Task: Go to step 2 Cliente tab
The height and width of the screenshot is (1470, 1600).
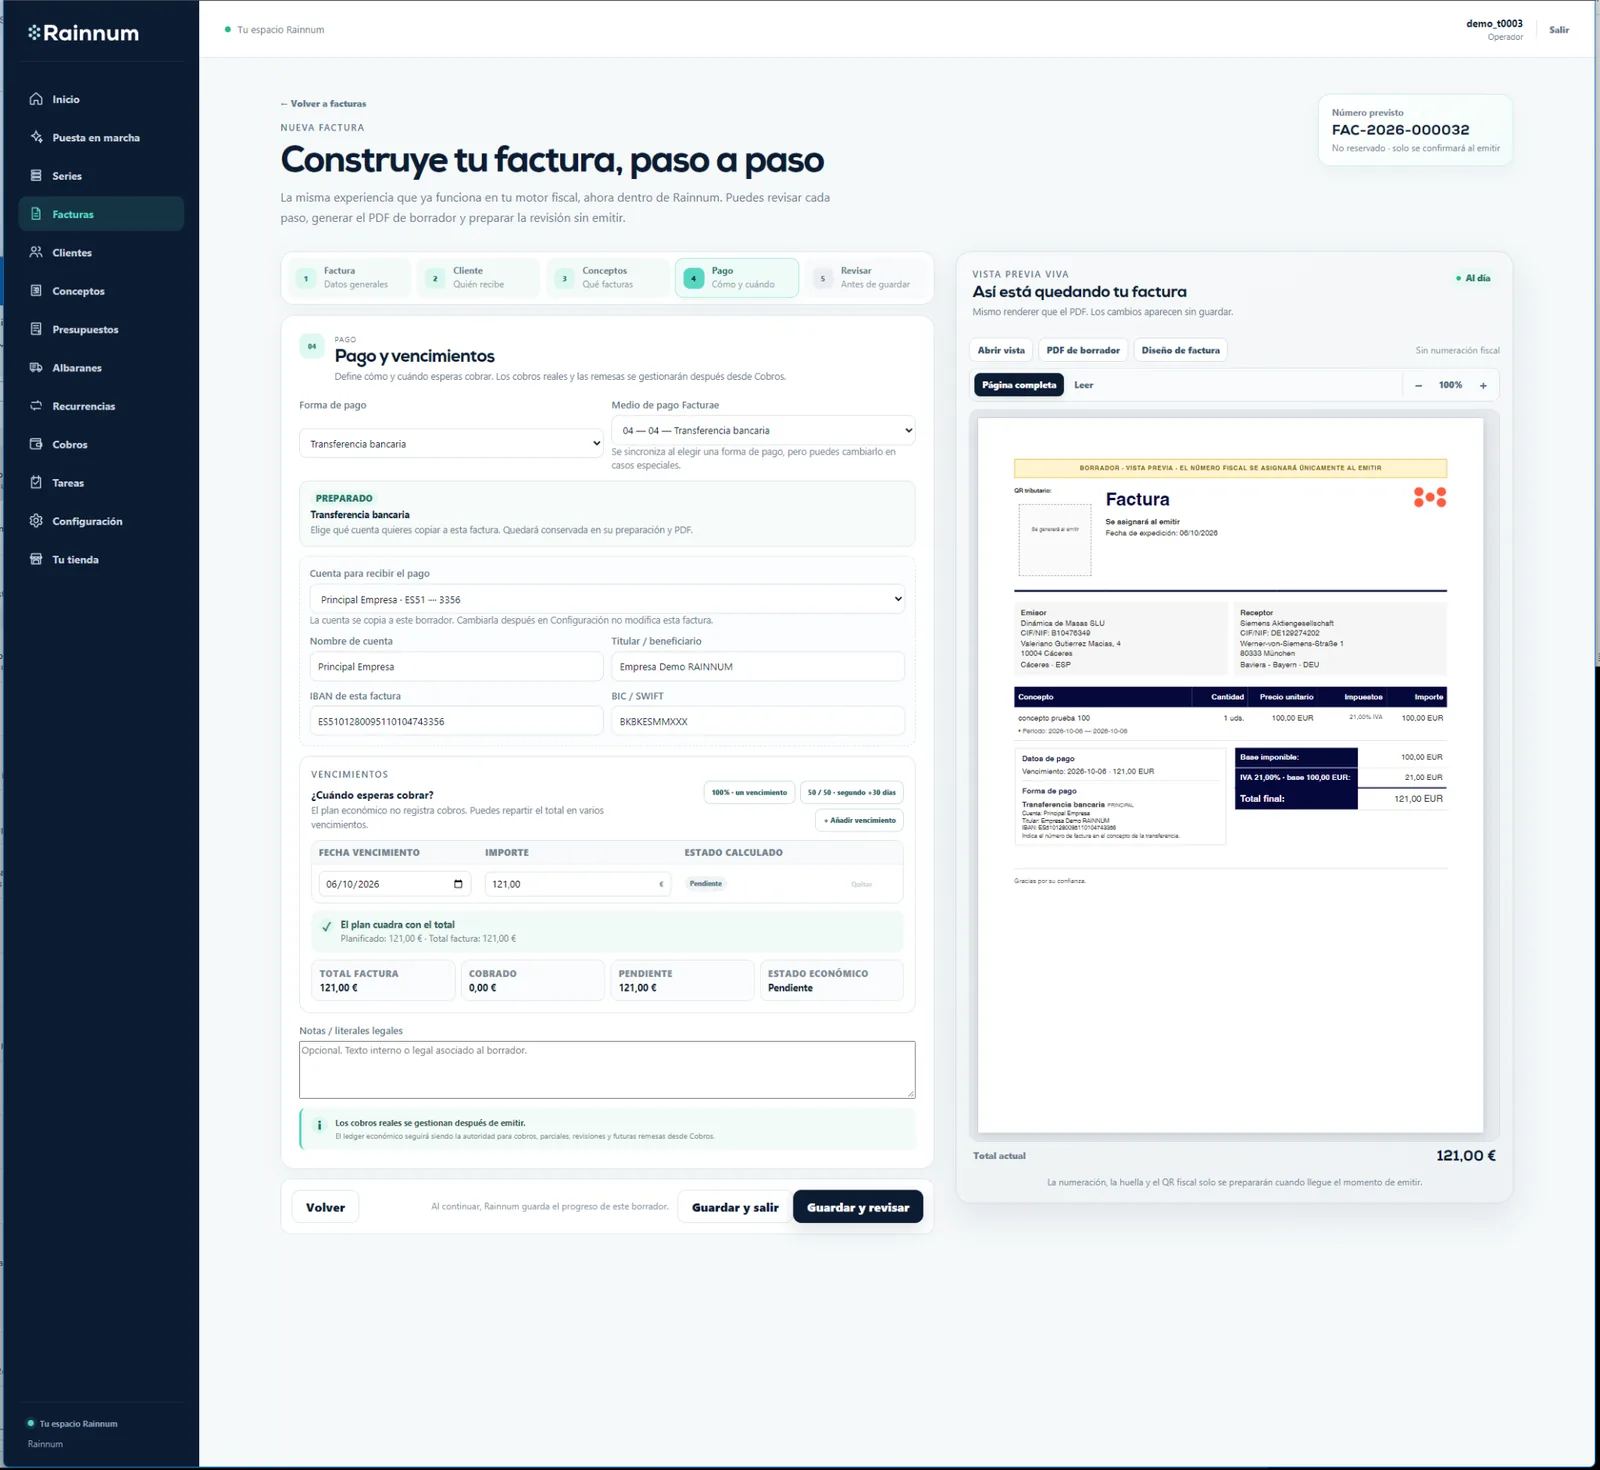Action: [x=479, y=278]
